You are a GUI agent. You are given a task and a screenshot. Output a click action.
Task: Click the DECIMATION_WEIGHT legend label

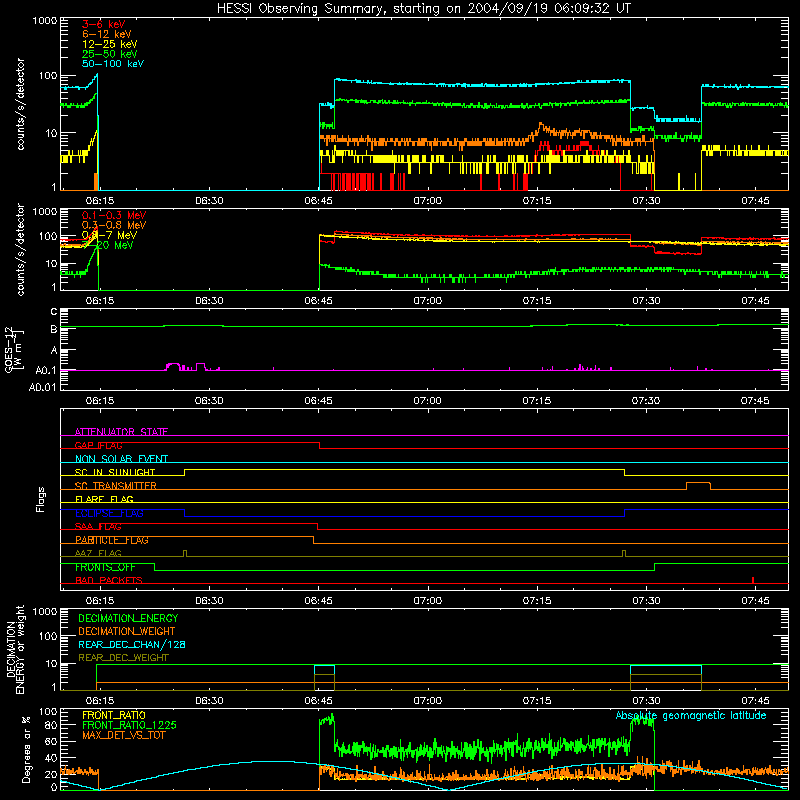(x=127, y=632)
